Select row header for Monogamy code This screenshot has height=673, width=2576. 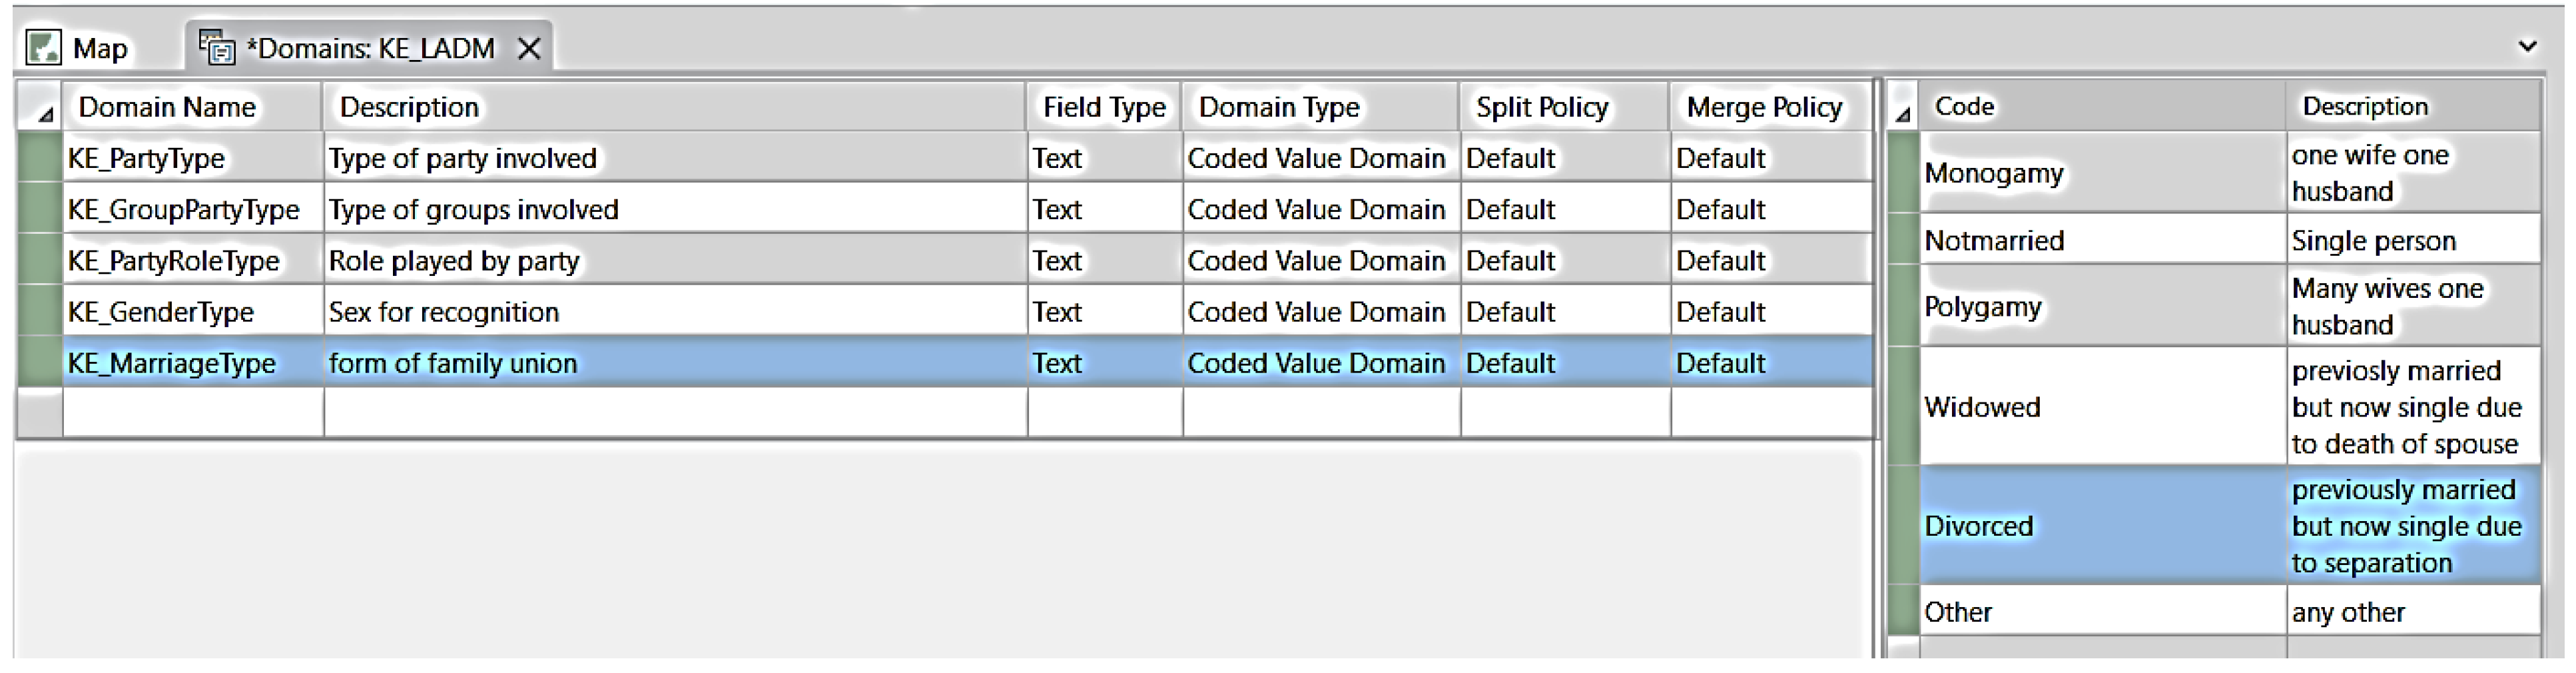(x=1902, y=173)
